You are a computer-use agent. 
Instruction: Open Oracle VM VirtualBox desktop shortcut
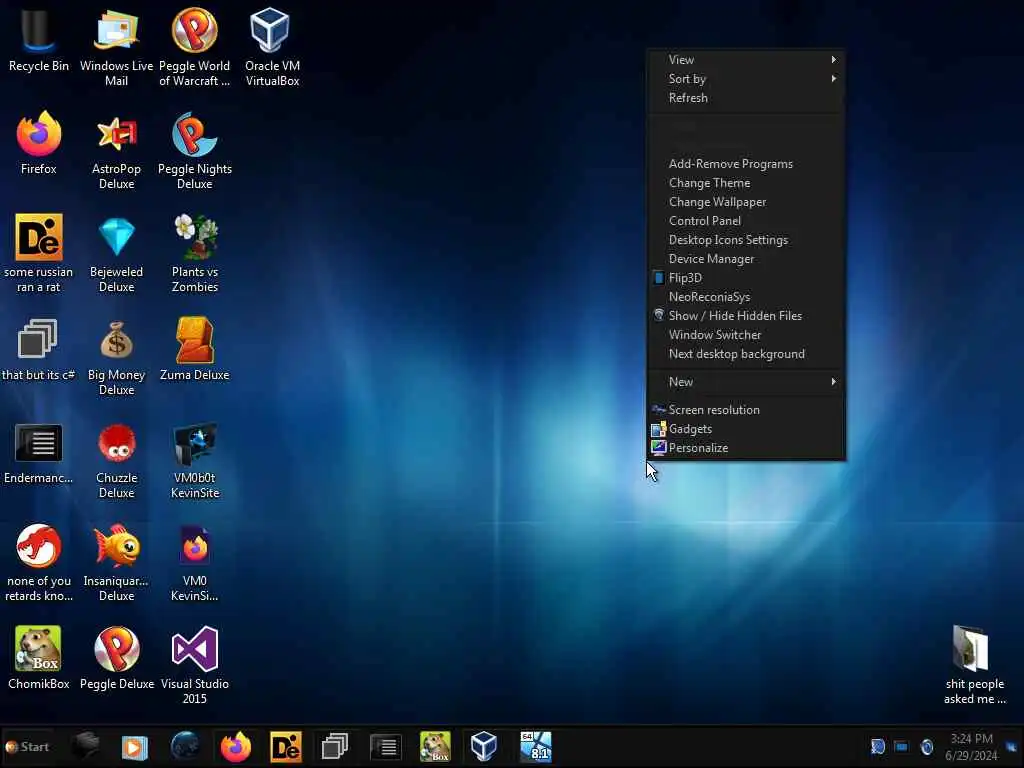point(272,47)
